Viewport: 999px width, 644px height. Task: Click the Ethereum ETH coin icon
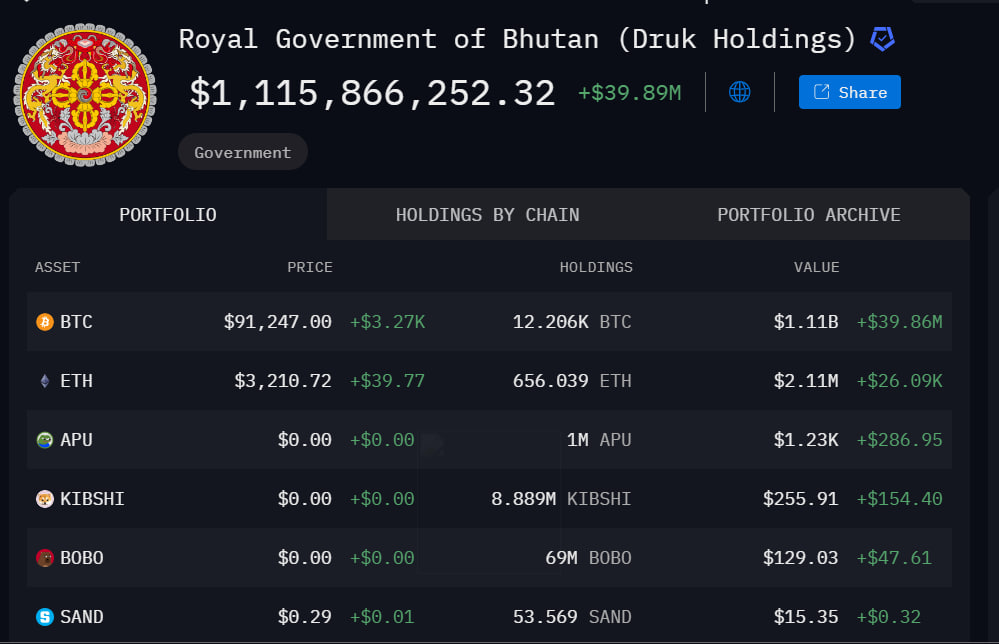tap(44, 381)
